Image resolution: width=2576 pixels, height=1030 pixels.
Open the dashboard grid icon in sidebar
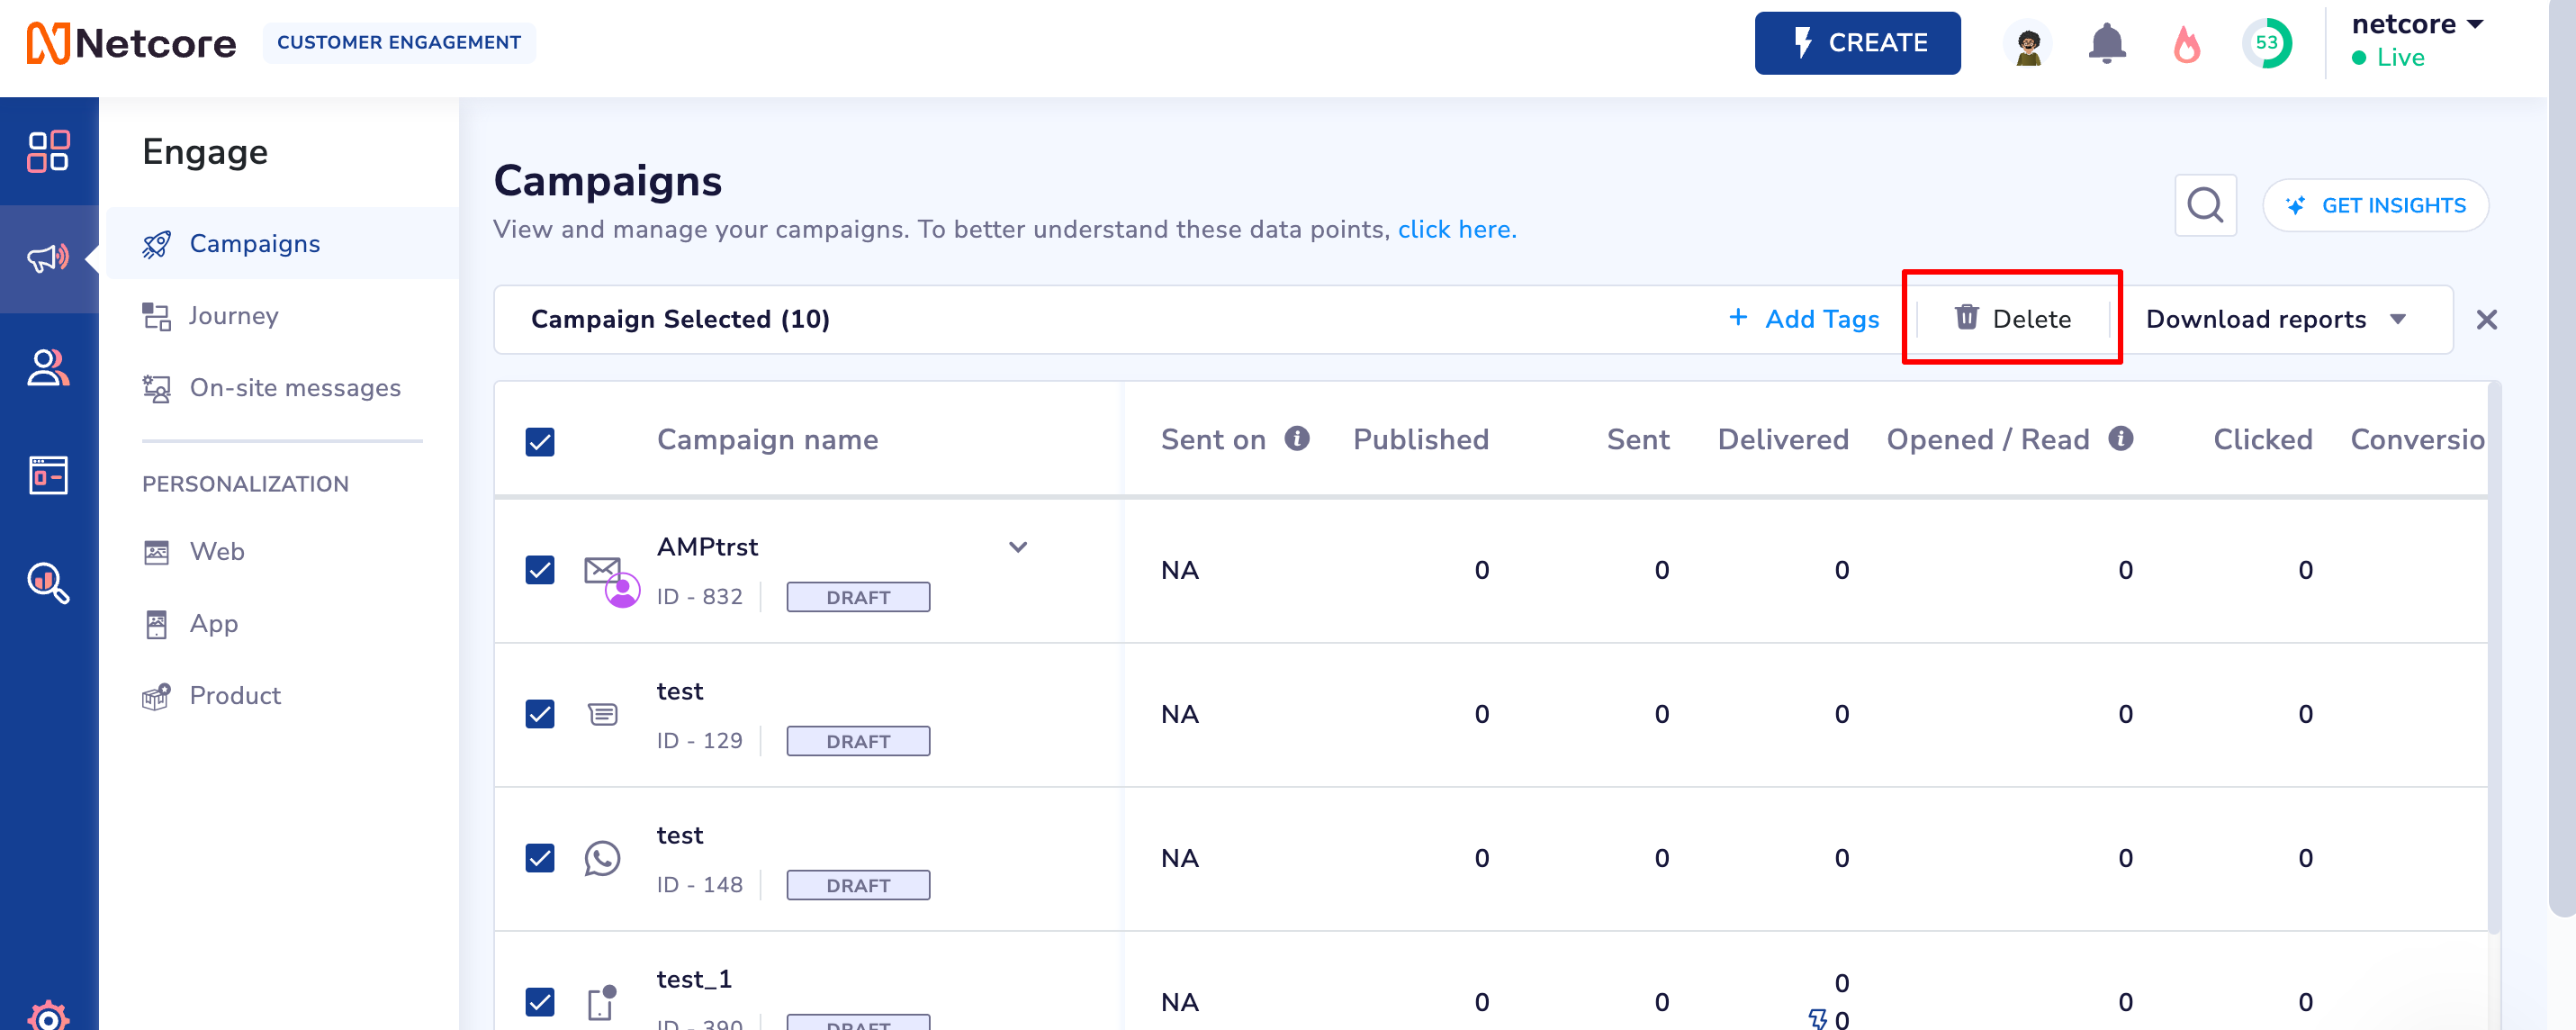click(x=48, y=151)
